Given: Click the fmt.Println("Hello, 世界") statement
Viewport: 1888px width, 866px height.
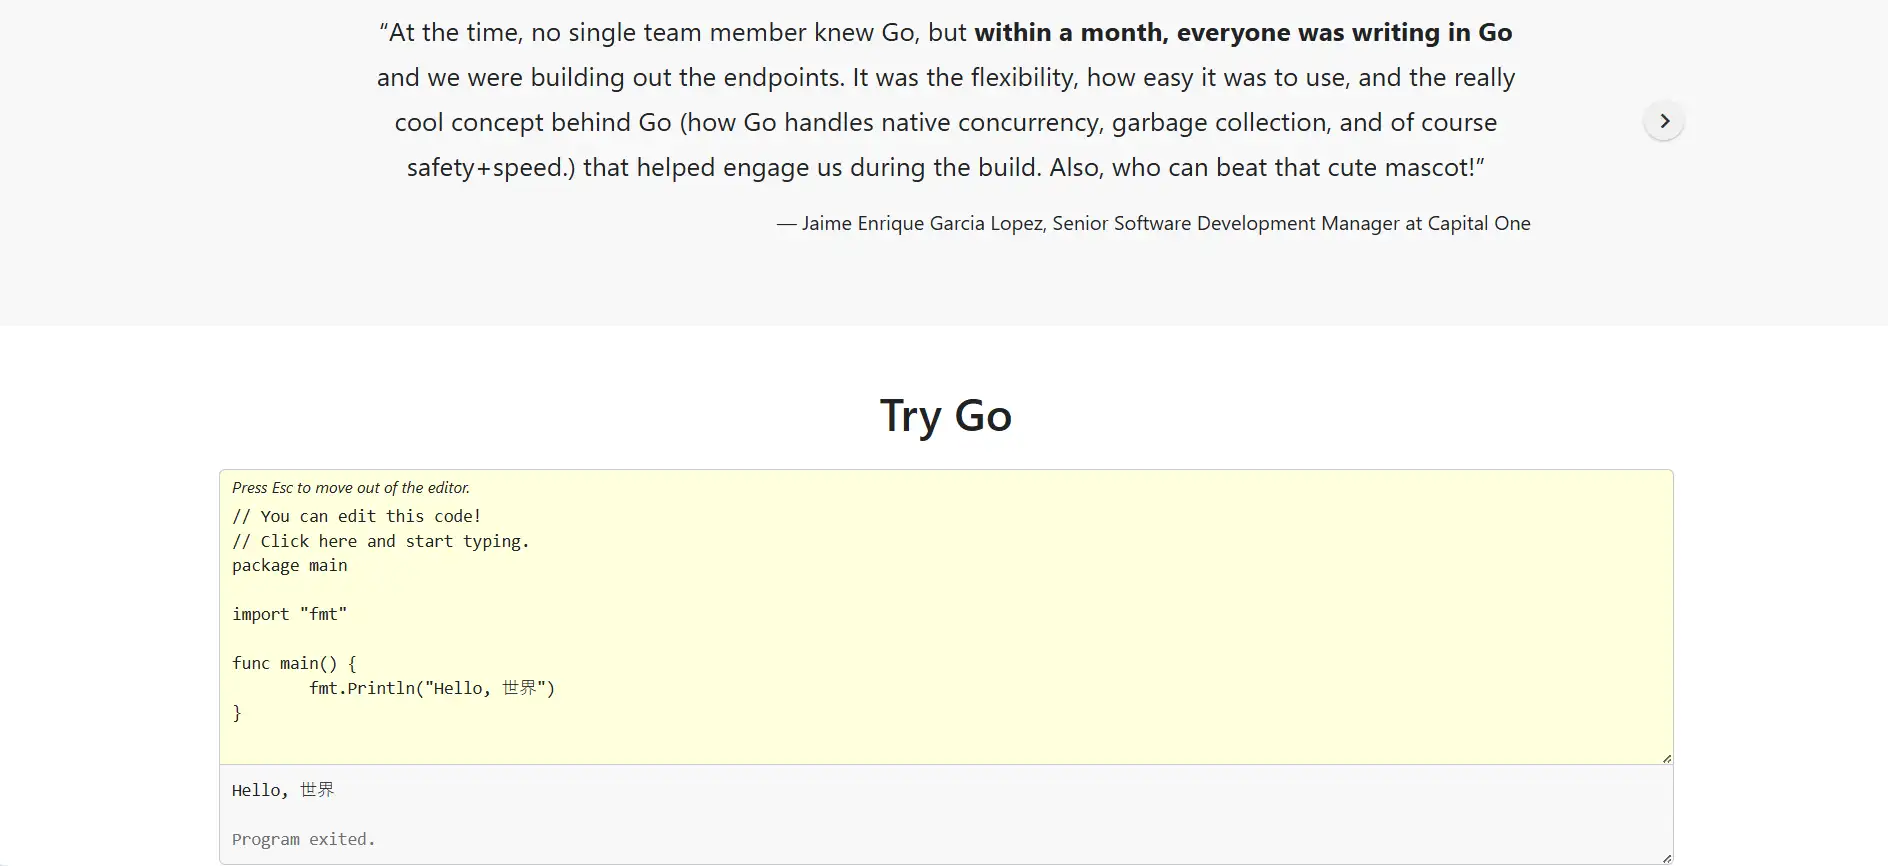Looking at the screenshot, I should (431, 688).
